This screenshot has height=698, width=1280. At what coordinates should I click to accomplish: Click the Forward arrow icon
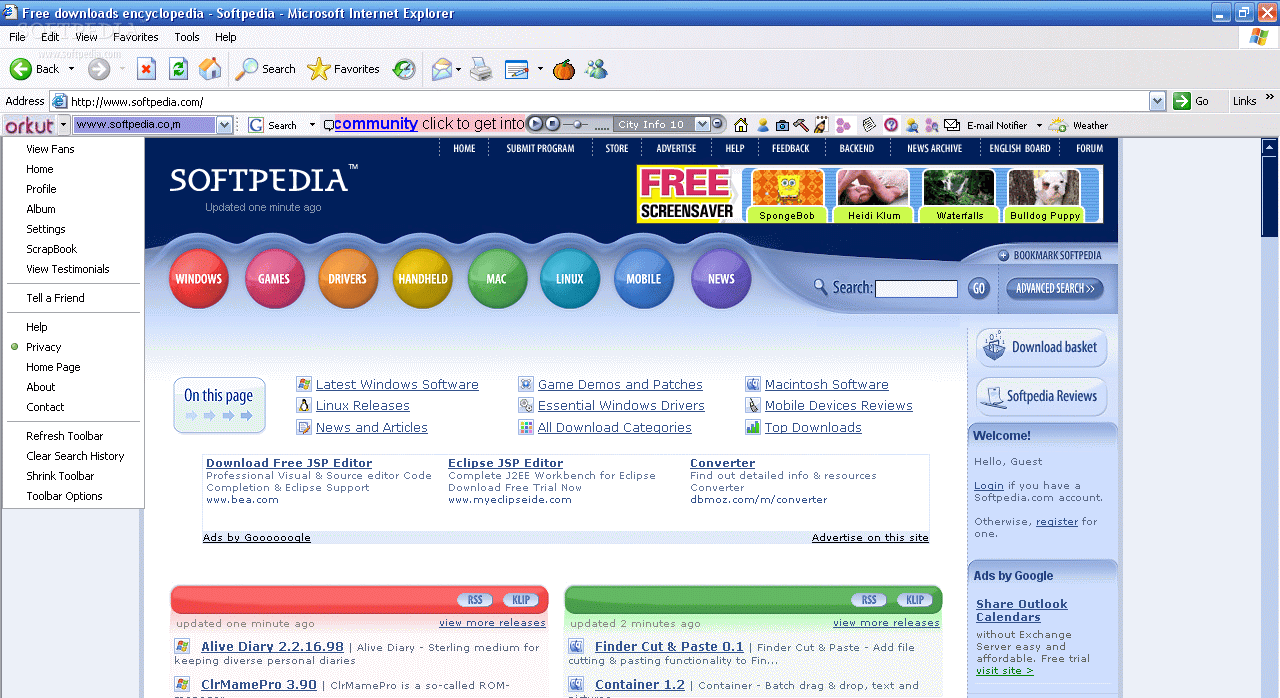[x=99, y=69]
